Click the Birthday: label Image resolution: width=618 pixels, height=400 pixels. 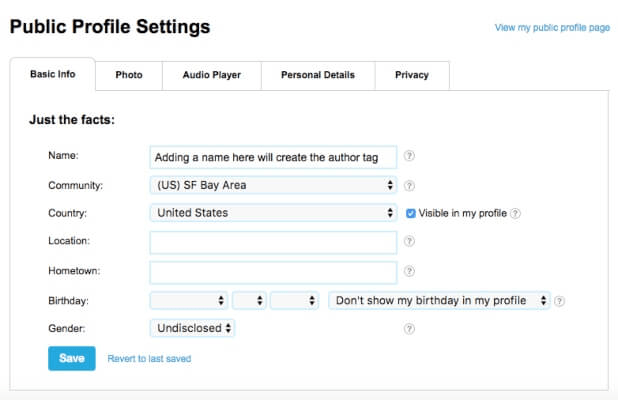[x=68, y=301]
